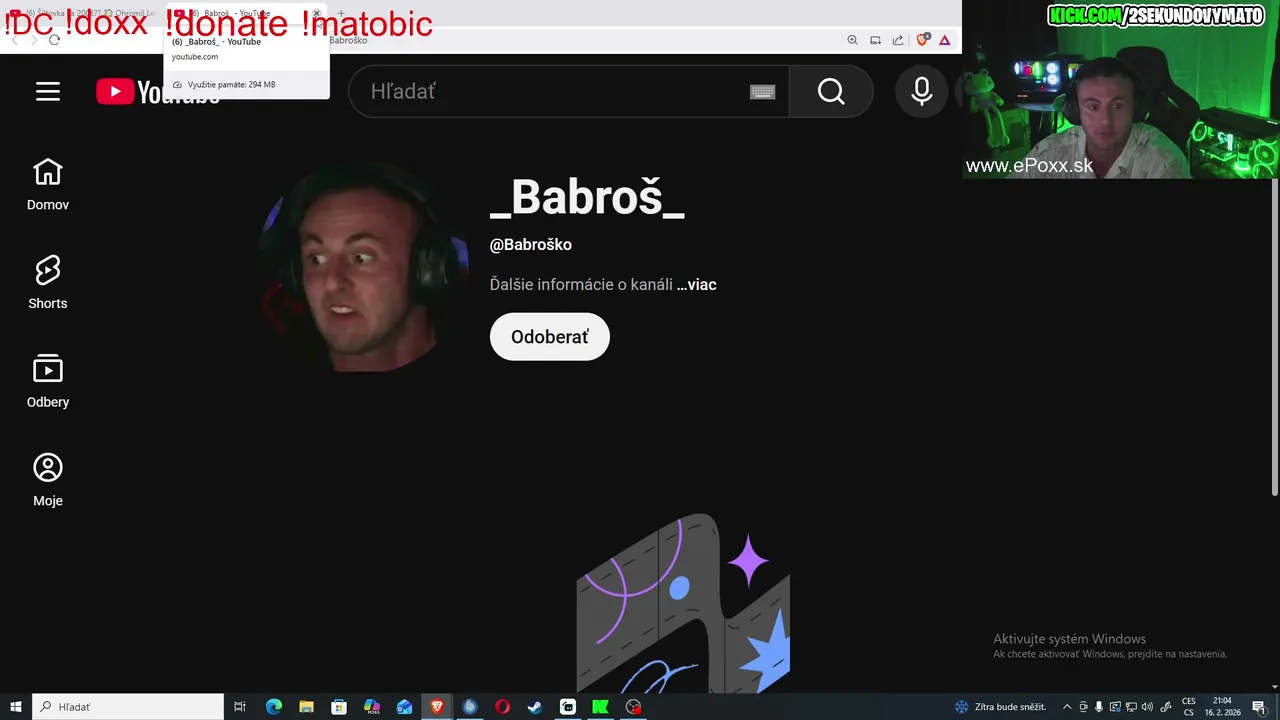Open Shorts in the sidebar
1280x720 pixels.
coord(48,283)
